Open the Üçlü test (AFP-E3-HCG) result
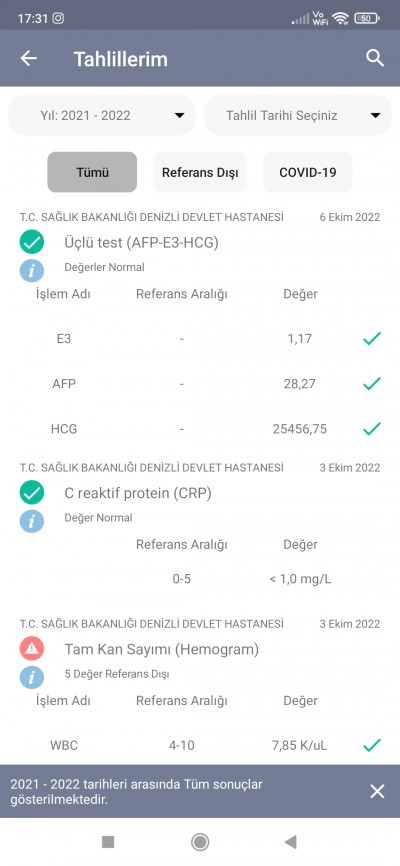Screen dimensions: 400x866 click(x=141, y=242)
